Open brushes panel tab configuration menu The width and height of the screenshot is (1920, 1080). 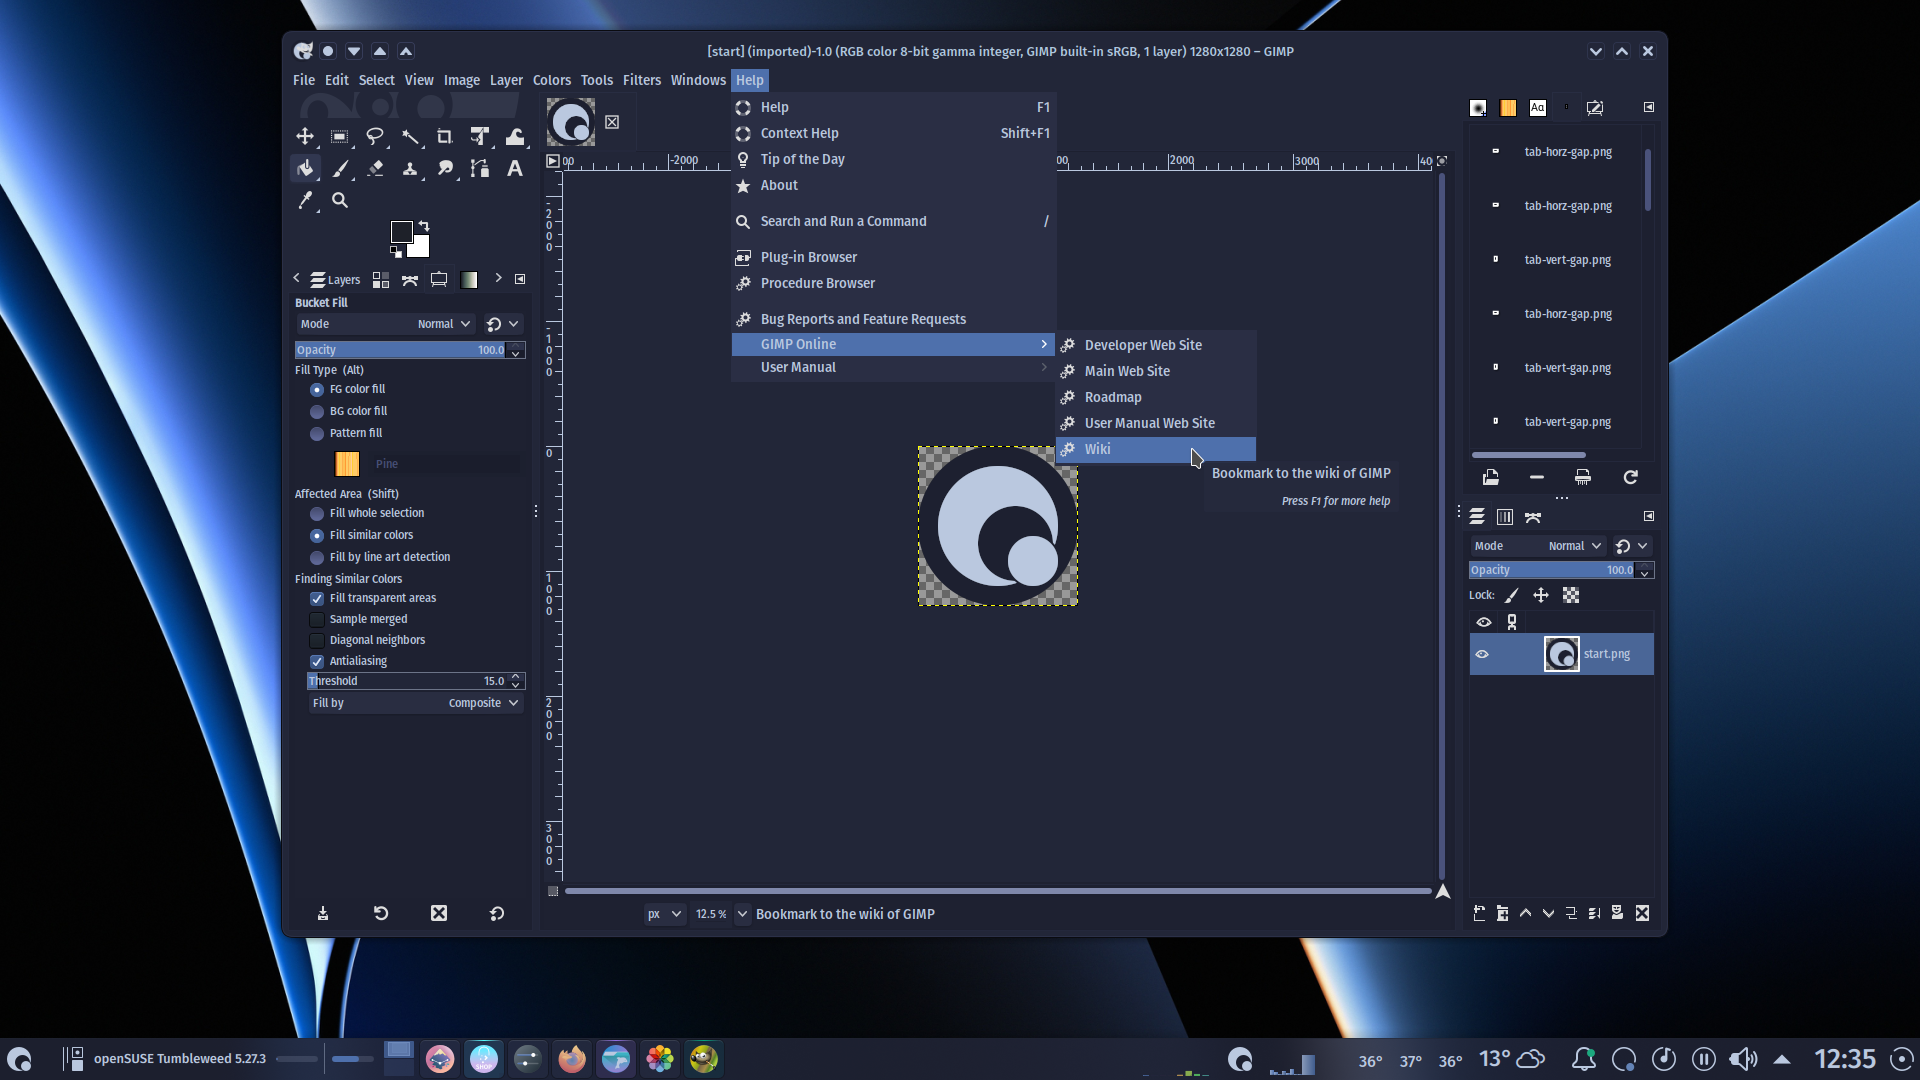coord(1649,107)
